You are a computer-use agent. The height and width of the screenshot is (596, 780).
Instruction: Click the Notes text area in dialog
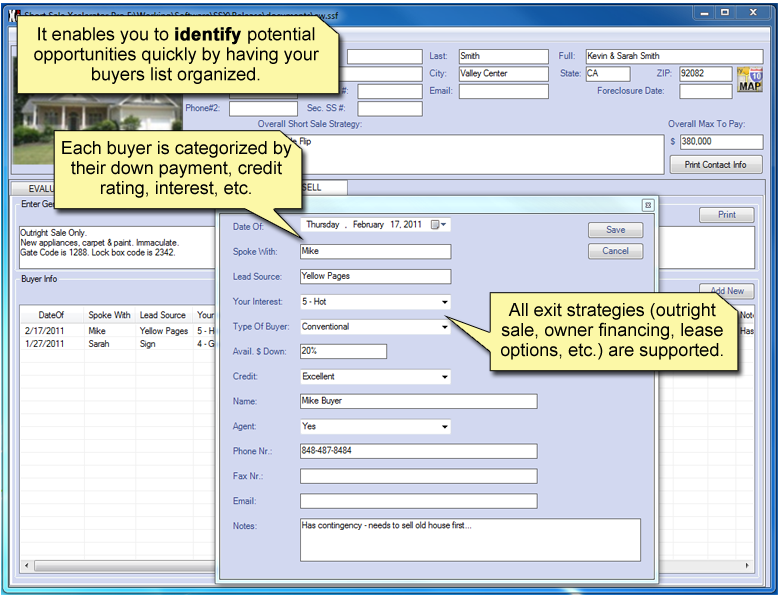click(x=470, y=540)
